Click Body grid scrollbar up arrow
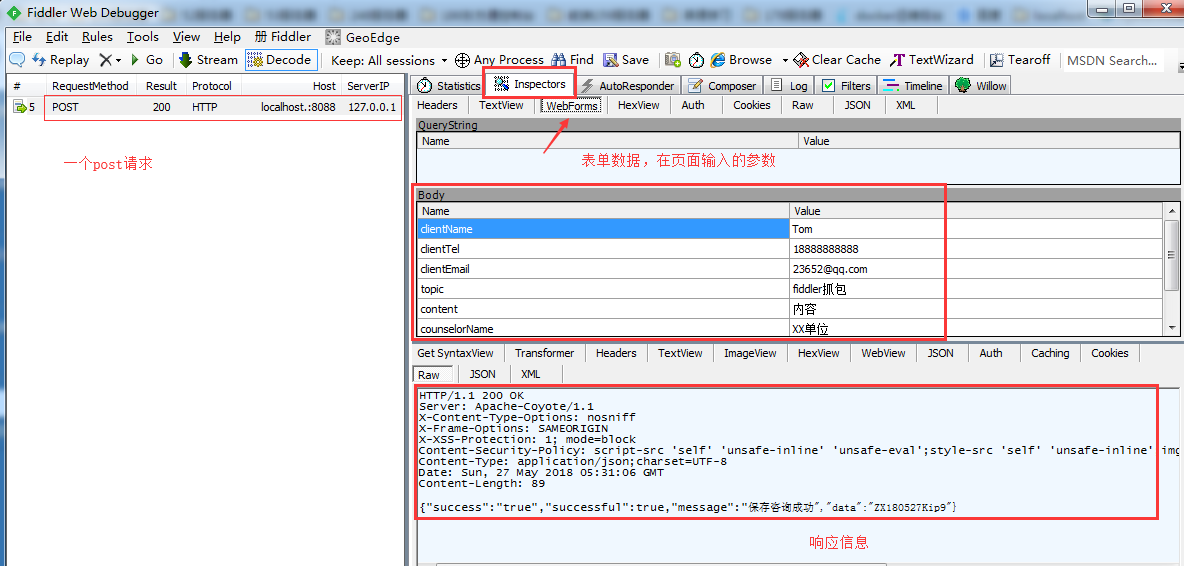Screen dimensions: 1184x566 (1172, 212)
